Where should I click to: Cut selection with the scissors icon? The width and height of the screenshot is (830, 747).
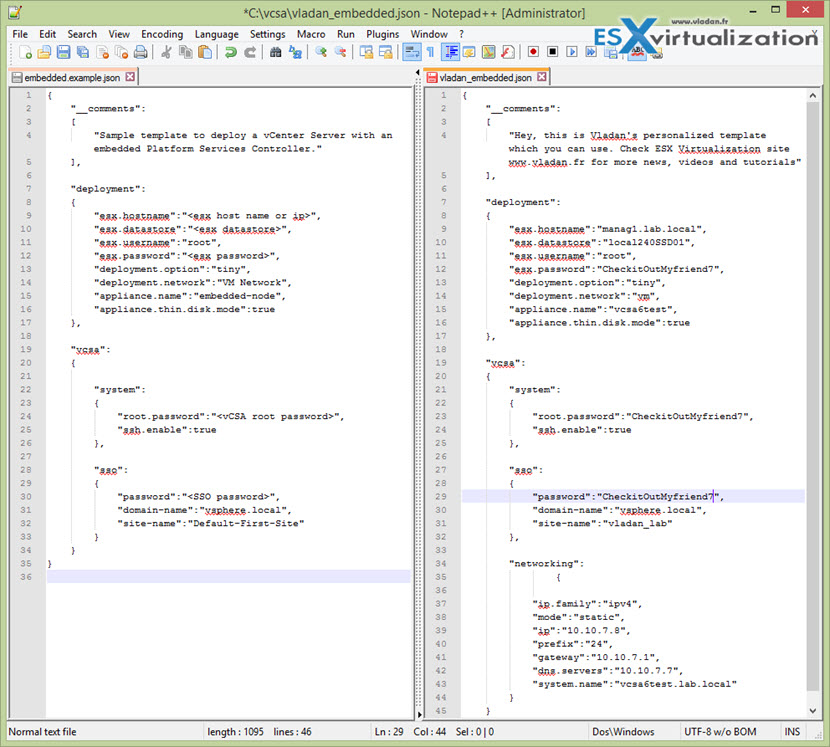coord(166,52)
